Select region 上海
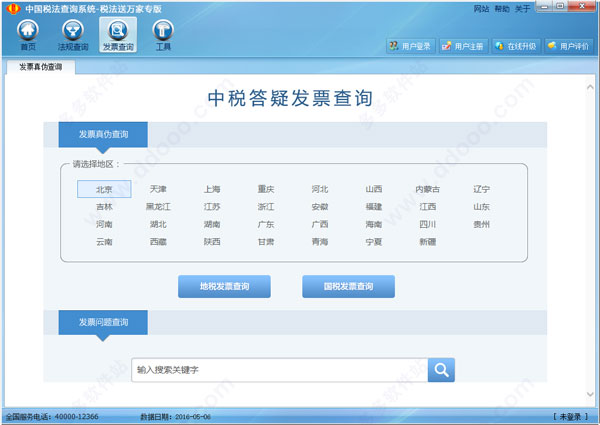The height and width of the screenshot is (425, 600). pos(212,189)
